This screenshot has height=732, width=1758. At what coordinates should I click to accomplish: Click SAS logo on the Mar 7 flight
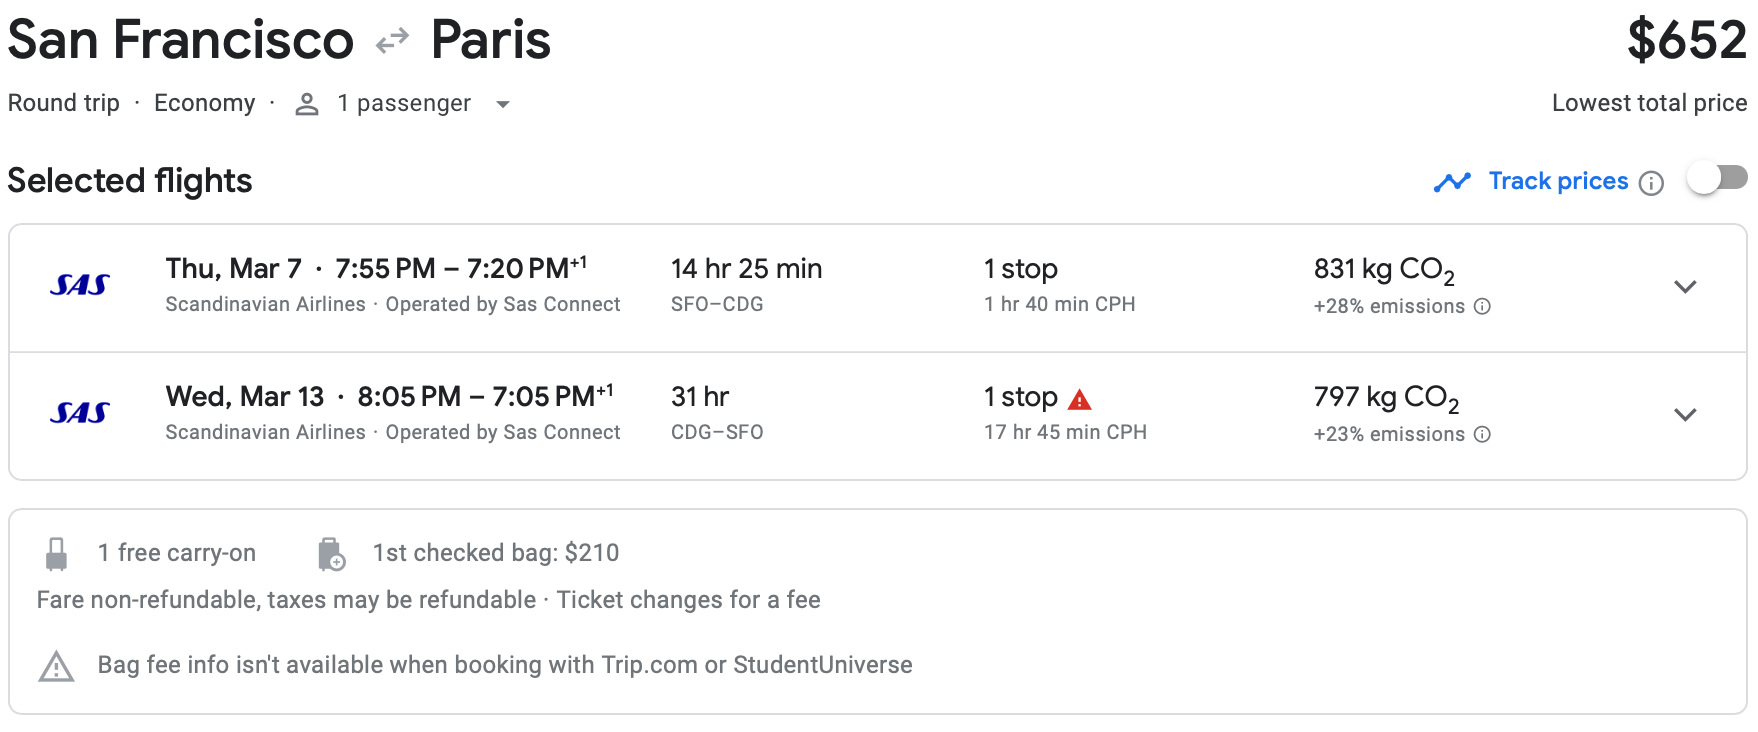tap(80, 286)
